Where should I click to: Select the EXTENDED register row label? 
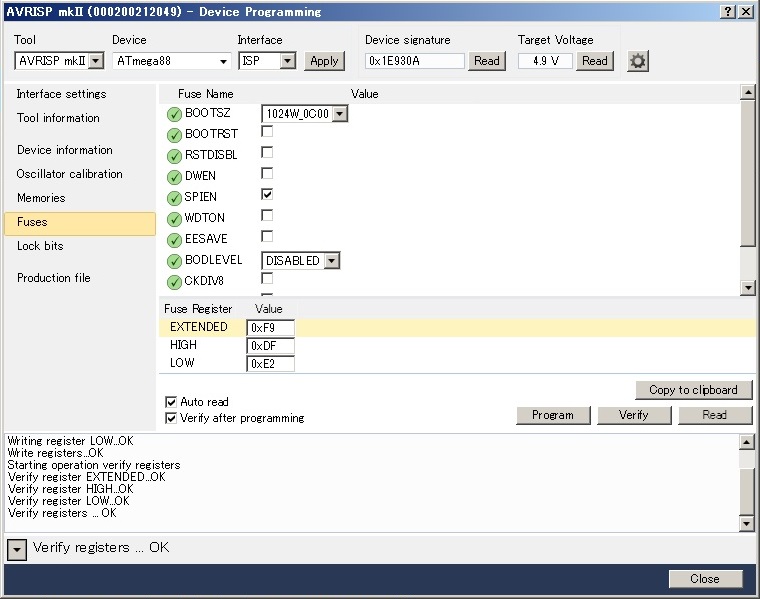tap(198, 327)
